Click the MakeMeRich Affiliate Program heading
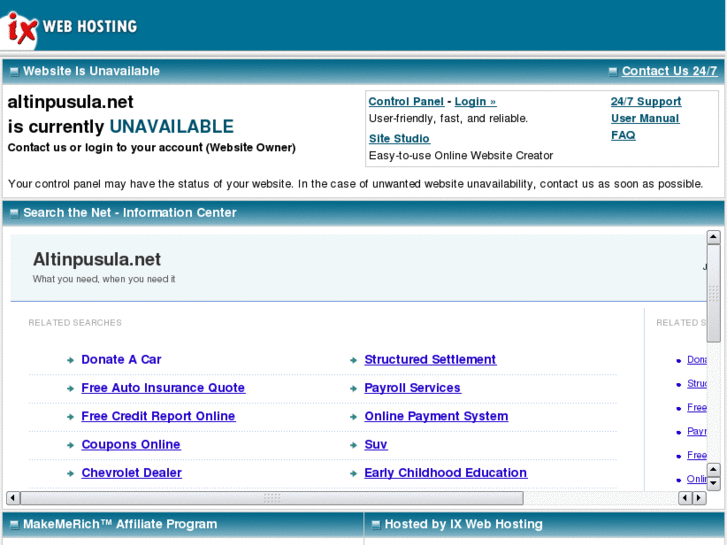Viewport: 727px width, 545px height. [120, 524]
